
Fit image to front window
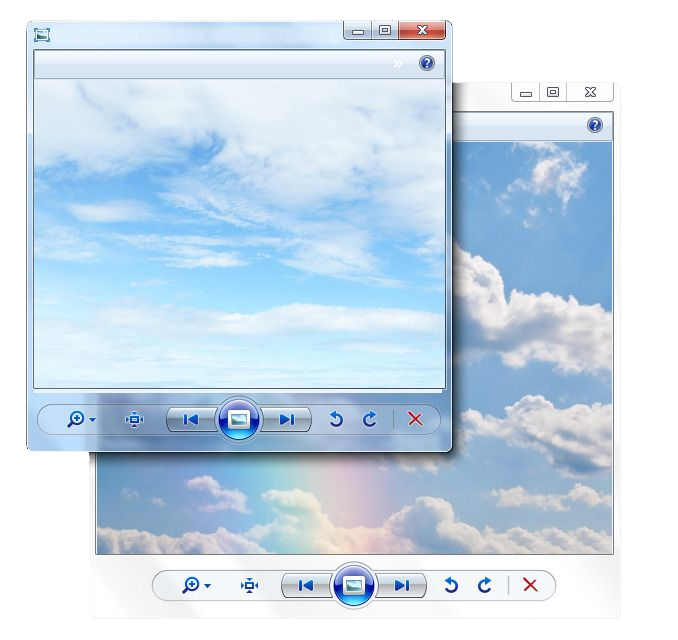tap(134, 419)
